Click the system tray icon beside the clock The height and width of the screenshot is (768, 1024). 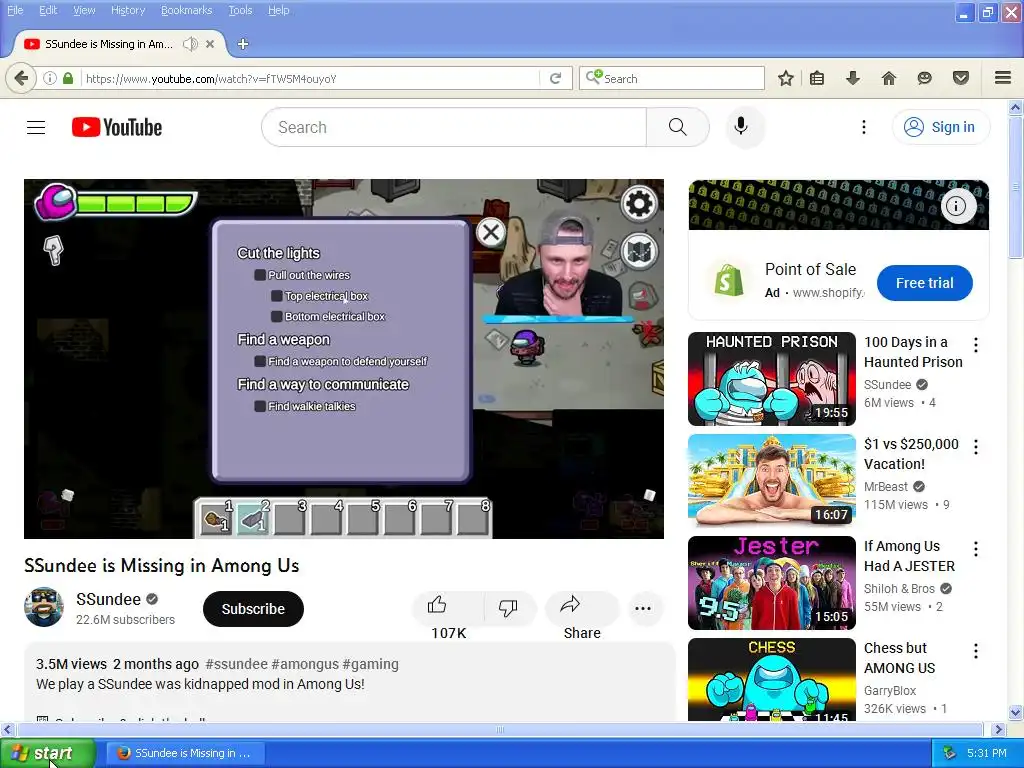[x=950, y=753]
